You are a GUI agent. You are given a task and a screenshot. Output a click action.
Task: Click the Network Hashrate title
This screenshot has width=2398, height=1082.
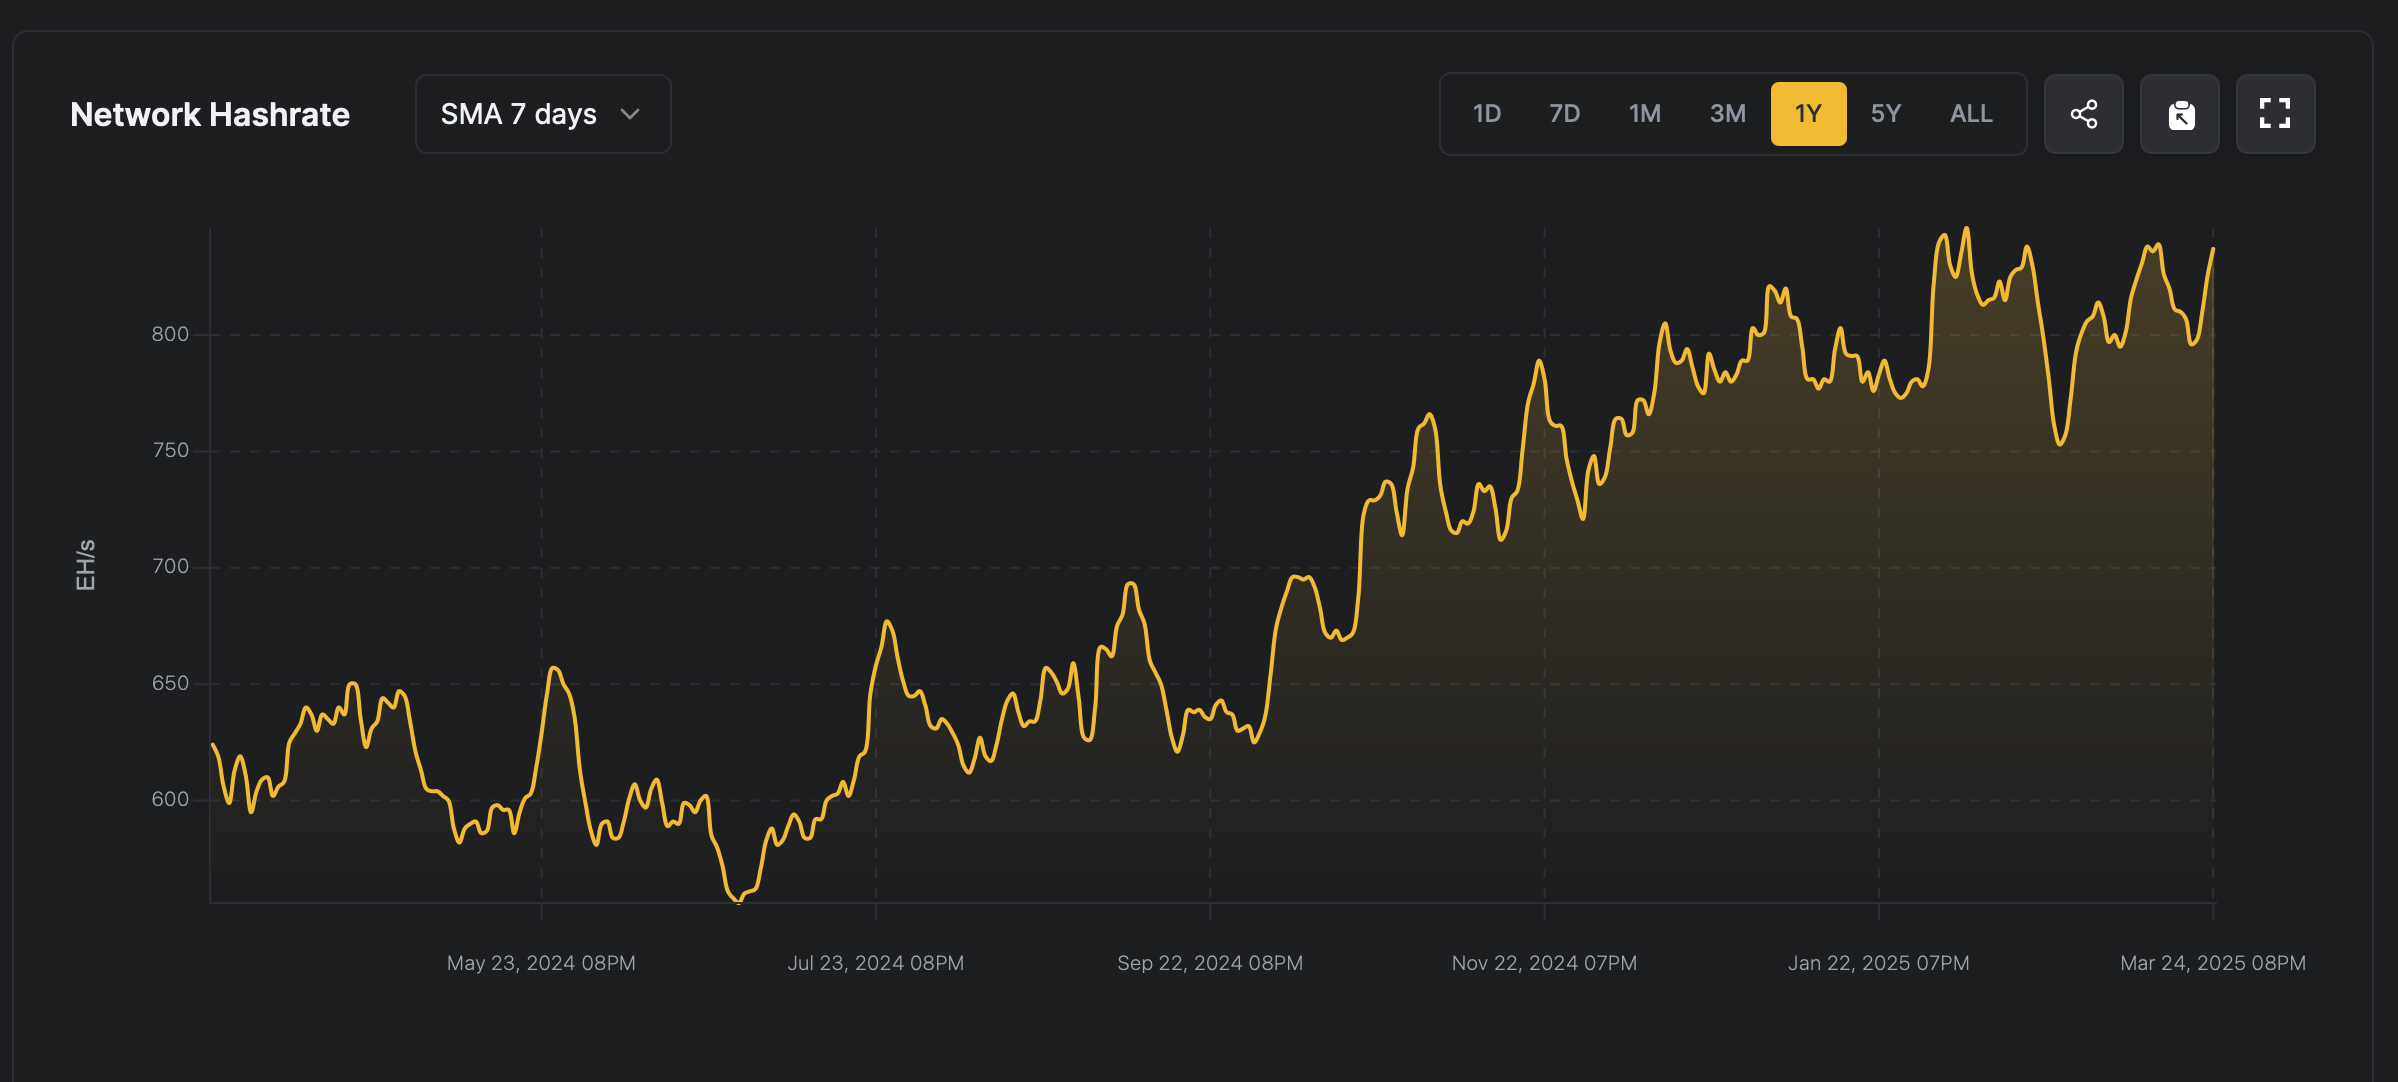pyautogui.click(x=210, y=114)
